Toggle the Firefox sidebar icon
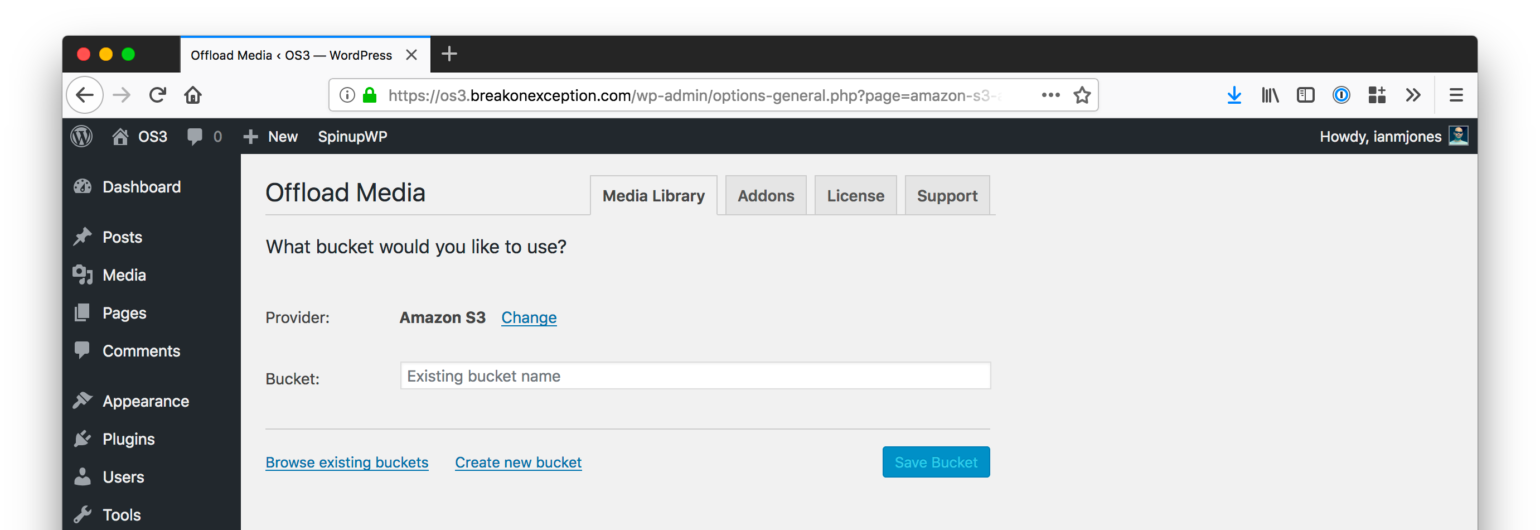This screenshot has width=1540, height=530. click(x=1305, y=95)
